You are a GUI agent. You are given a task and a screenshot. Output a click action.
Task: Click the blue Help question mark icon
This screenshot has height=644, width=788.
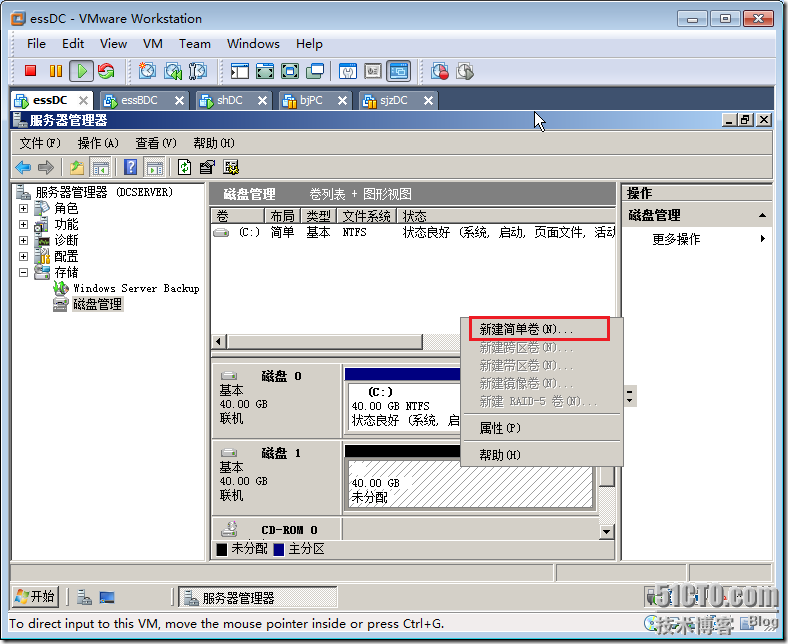[131, 167]
